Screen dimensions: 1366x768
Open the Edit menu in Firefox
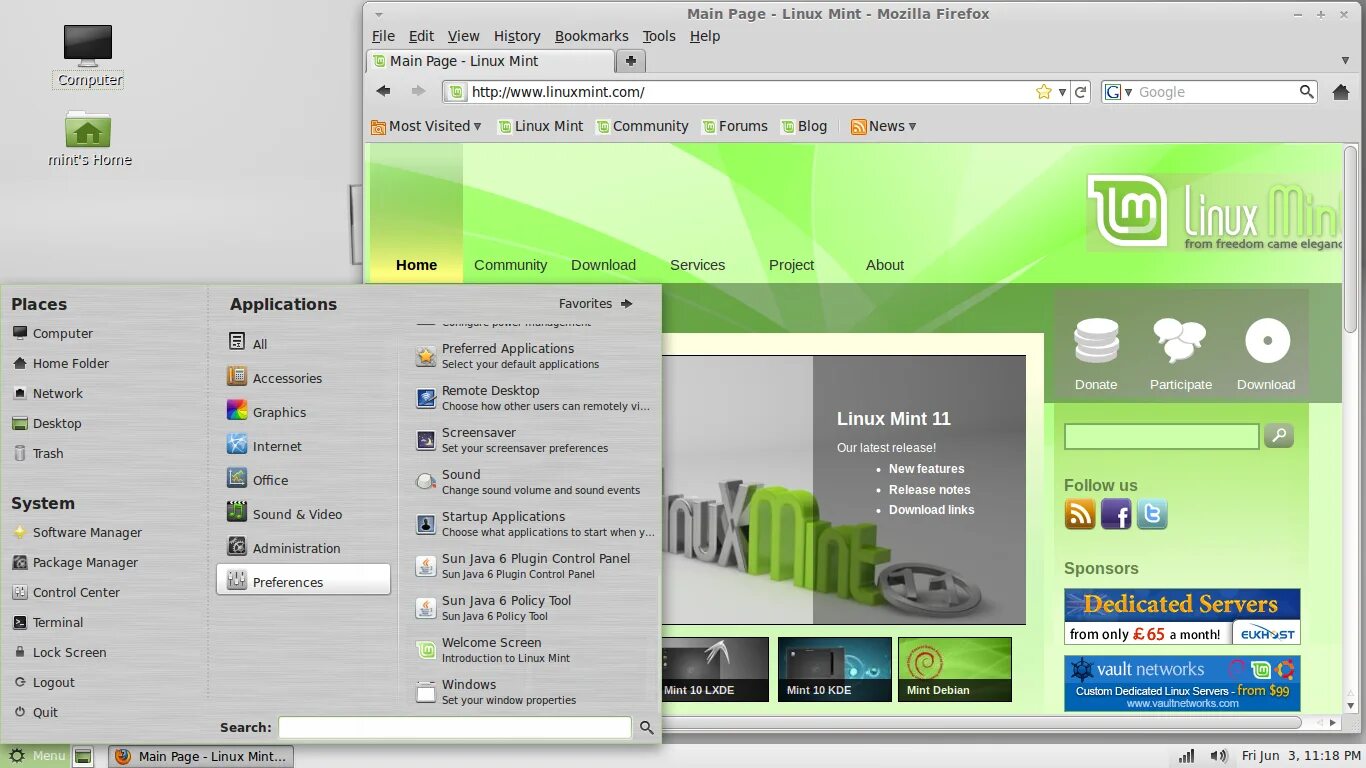point(421,36)
